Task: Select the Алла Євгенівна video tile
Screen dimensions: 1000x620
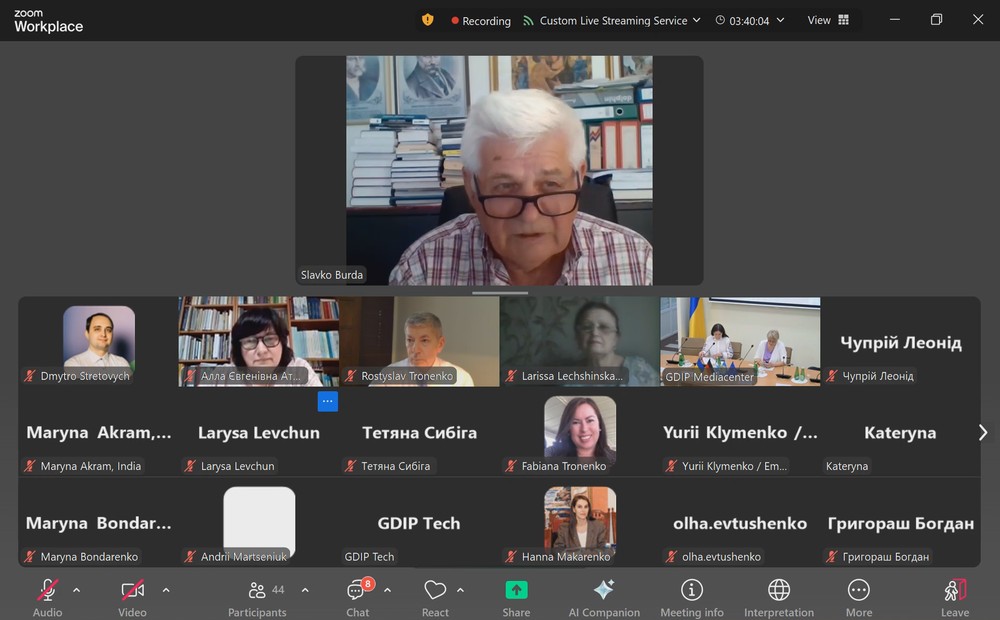Action: click(x=259, y=341)
